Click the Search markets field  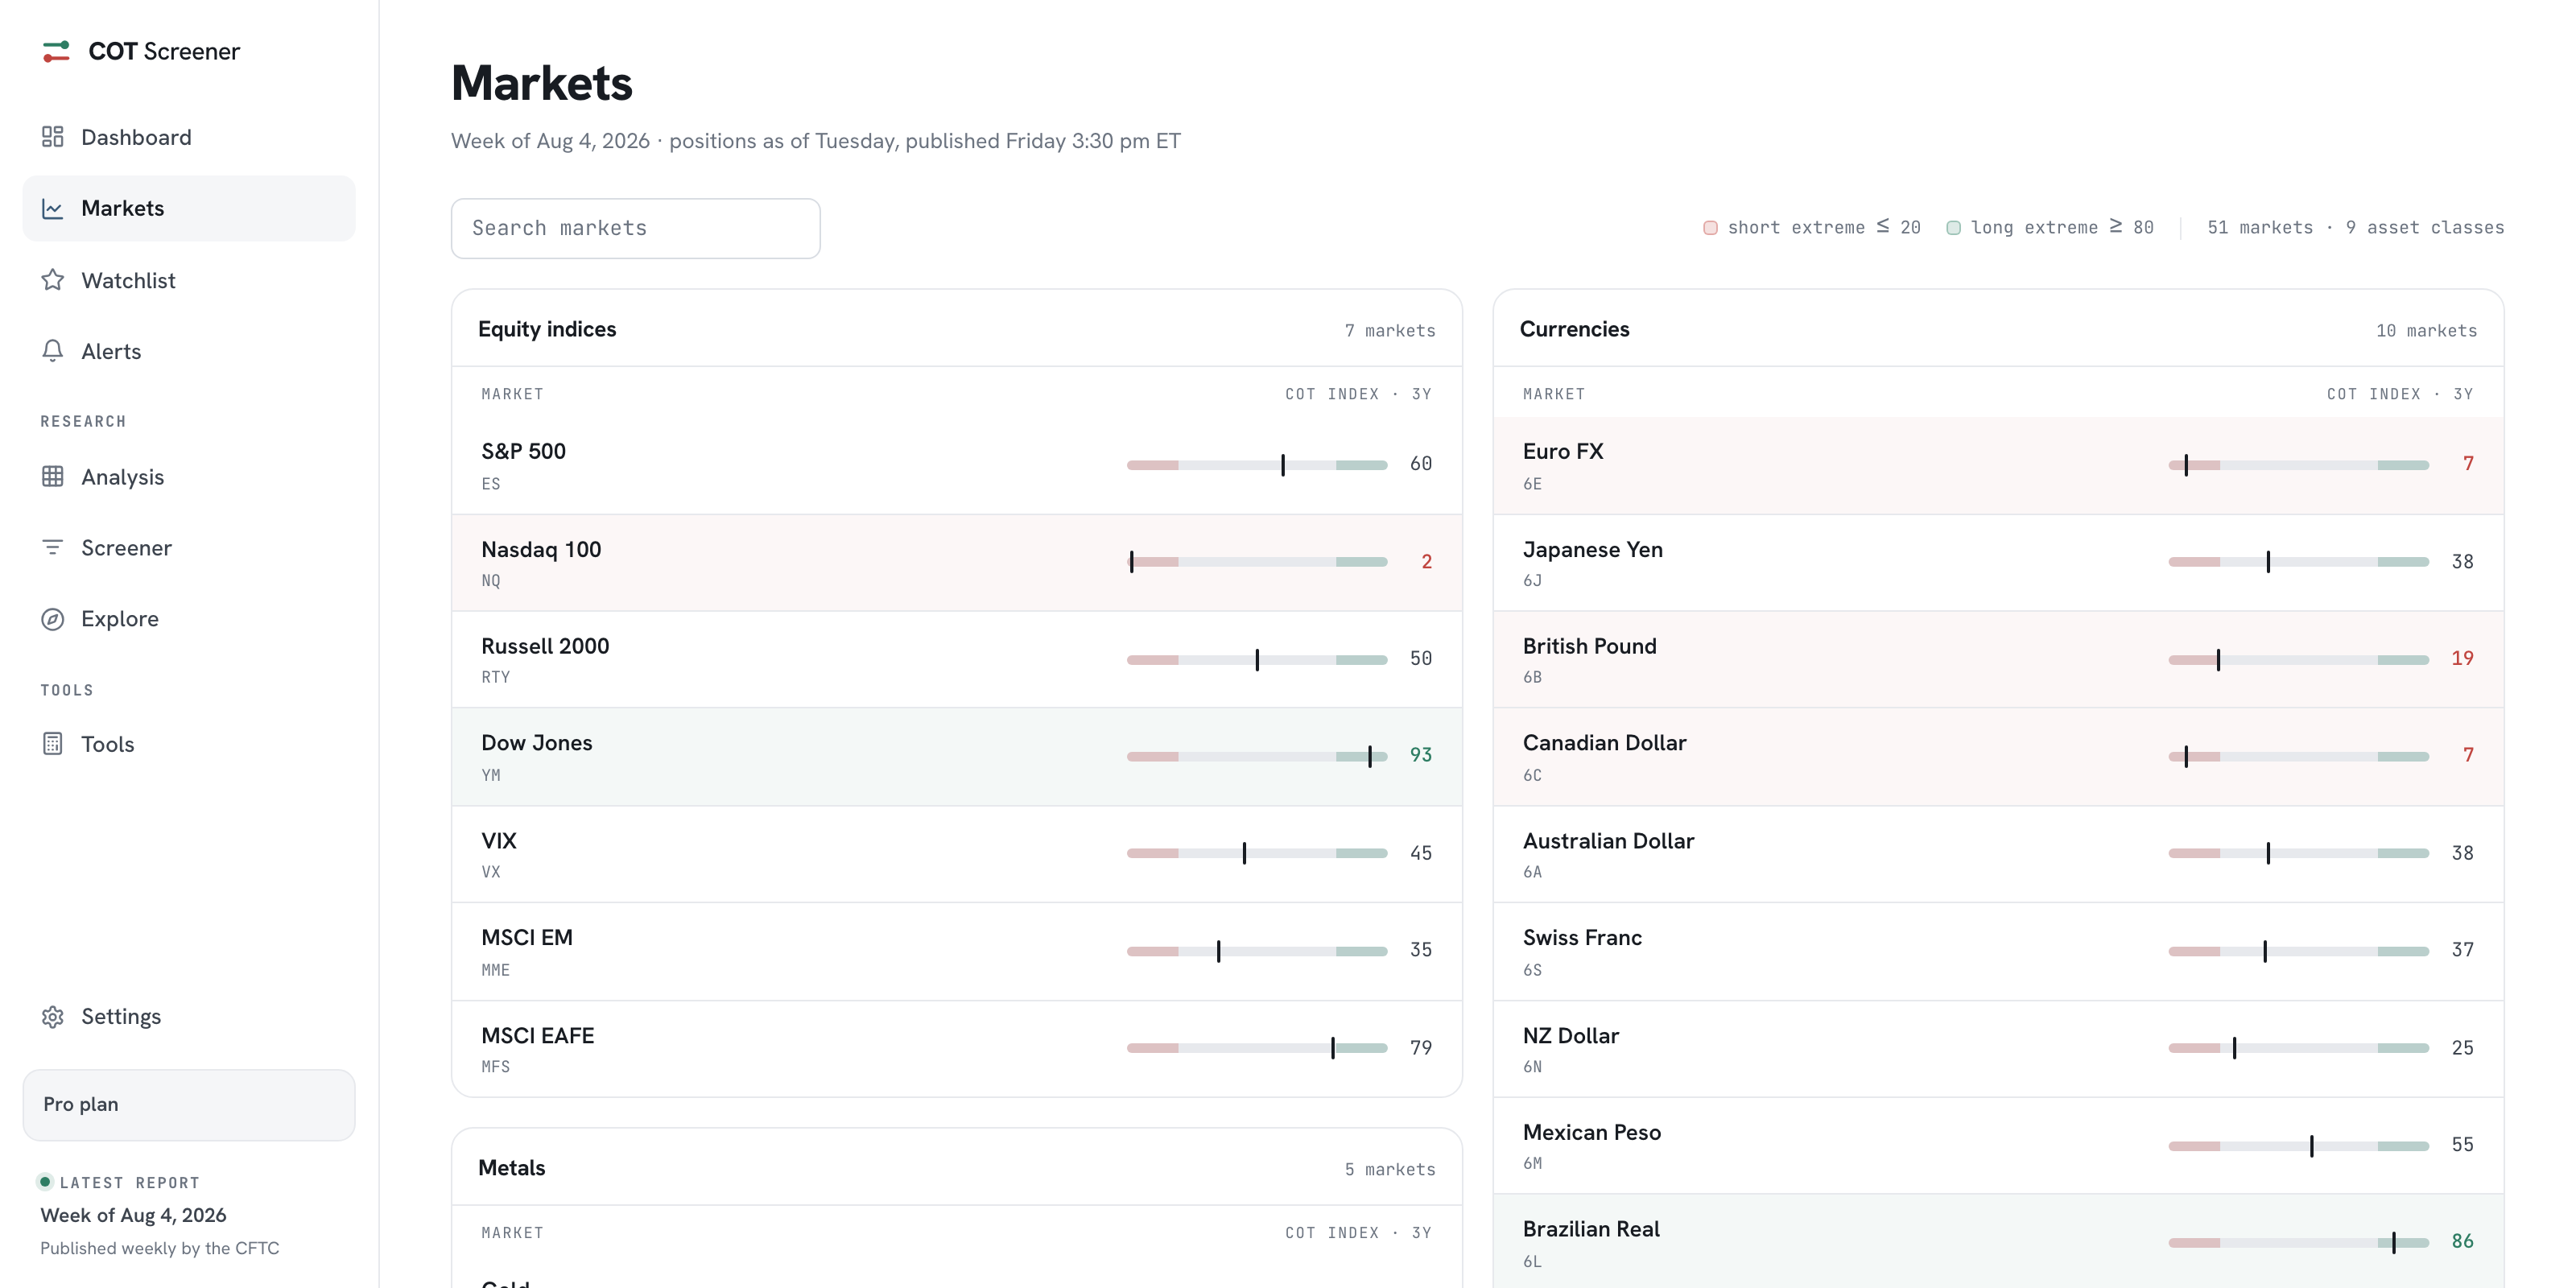coord(636,228)
